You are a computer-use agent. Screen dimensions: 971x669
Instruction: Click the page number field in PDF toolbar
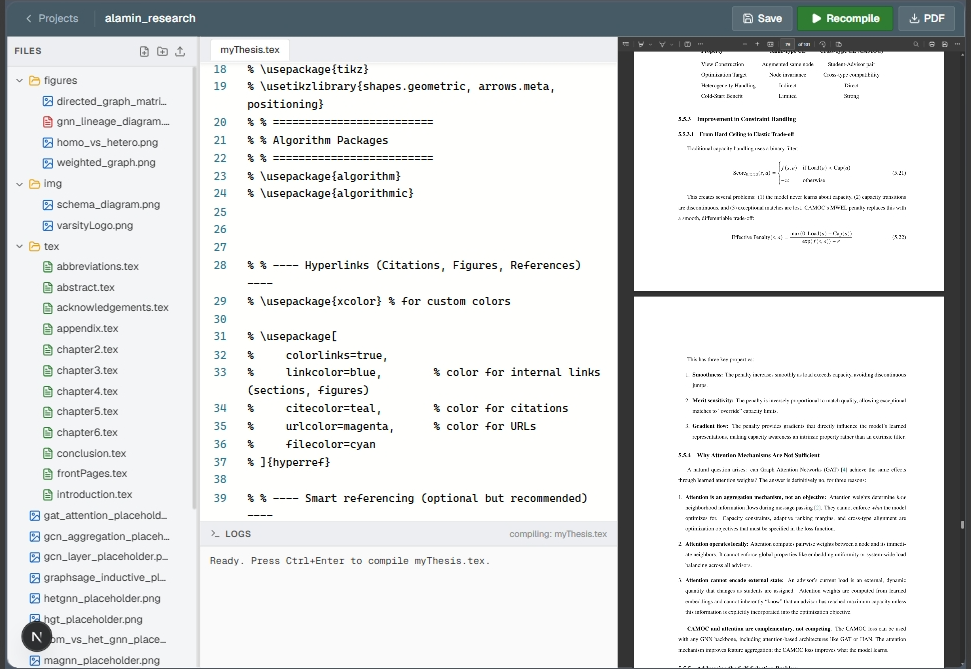click(x=788, y=44)
